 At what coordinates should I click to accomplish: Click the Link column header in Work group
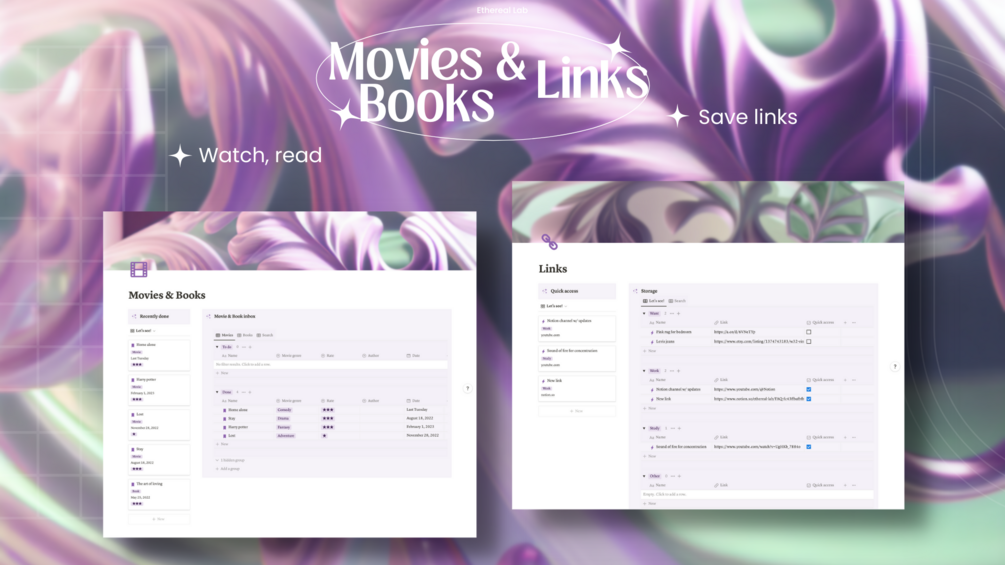point(721,380)
